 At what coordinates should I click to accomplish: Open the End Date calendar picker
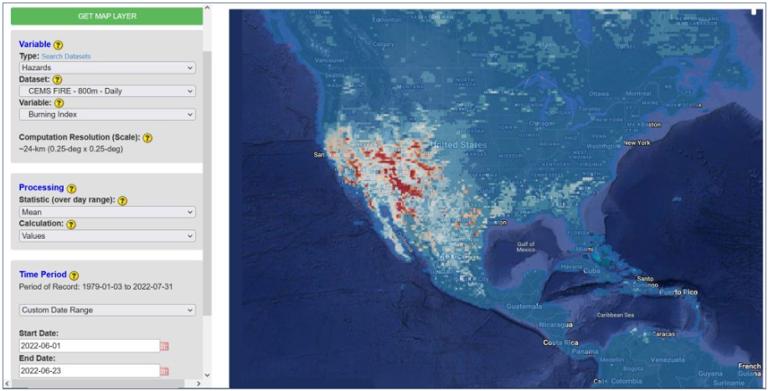tap(165, 371)
